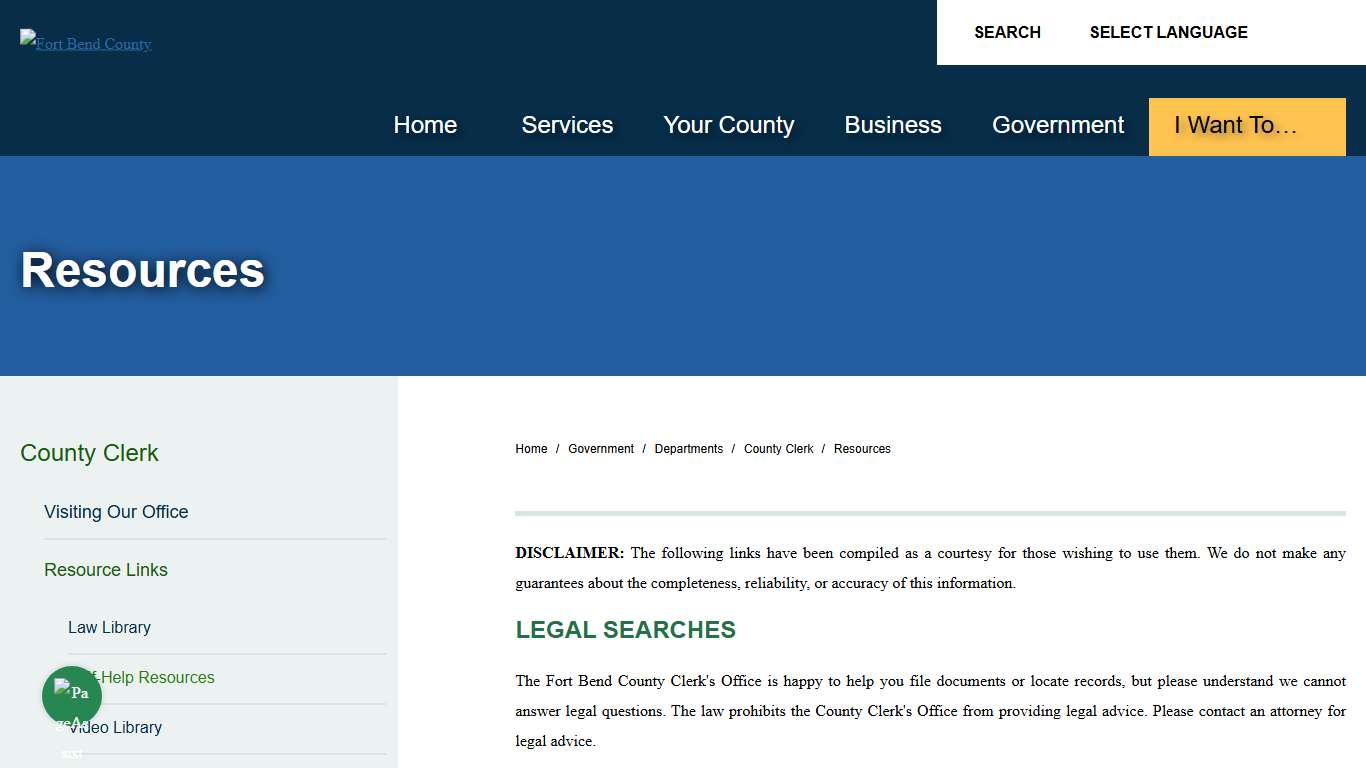Click County Clerk in the breadcrumb trail
1366x768 pixels.
tap(779, 449)
